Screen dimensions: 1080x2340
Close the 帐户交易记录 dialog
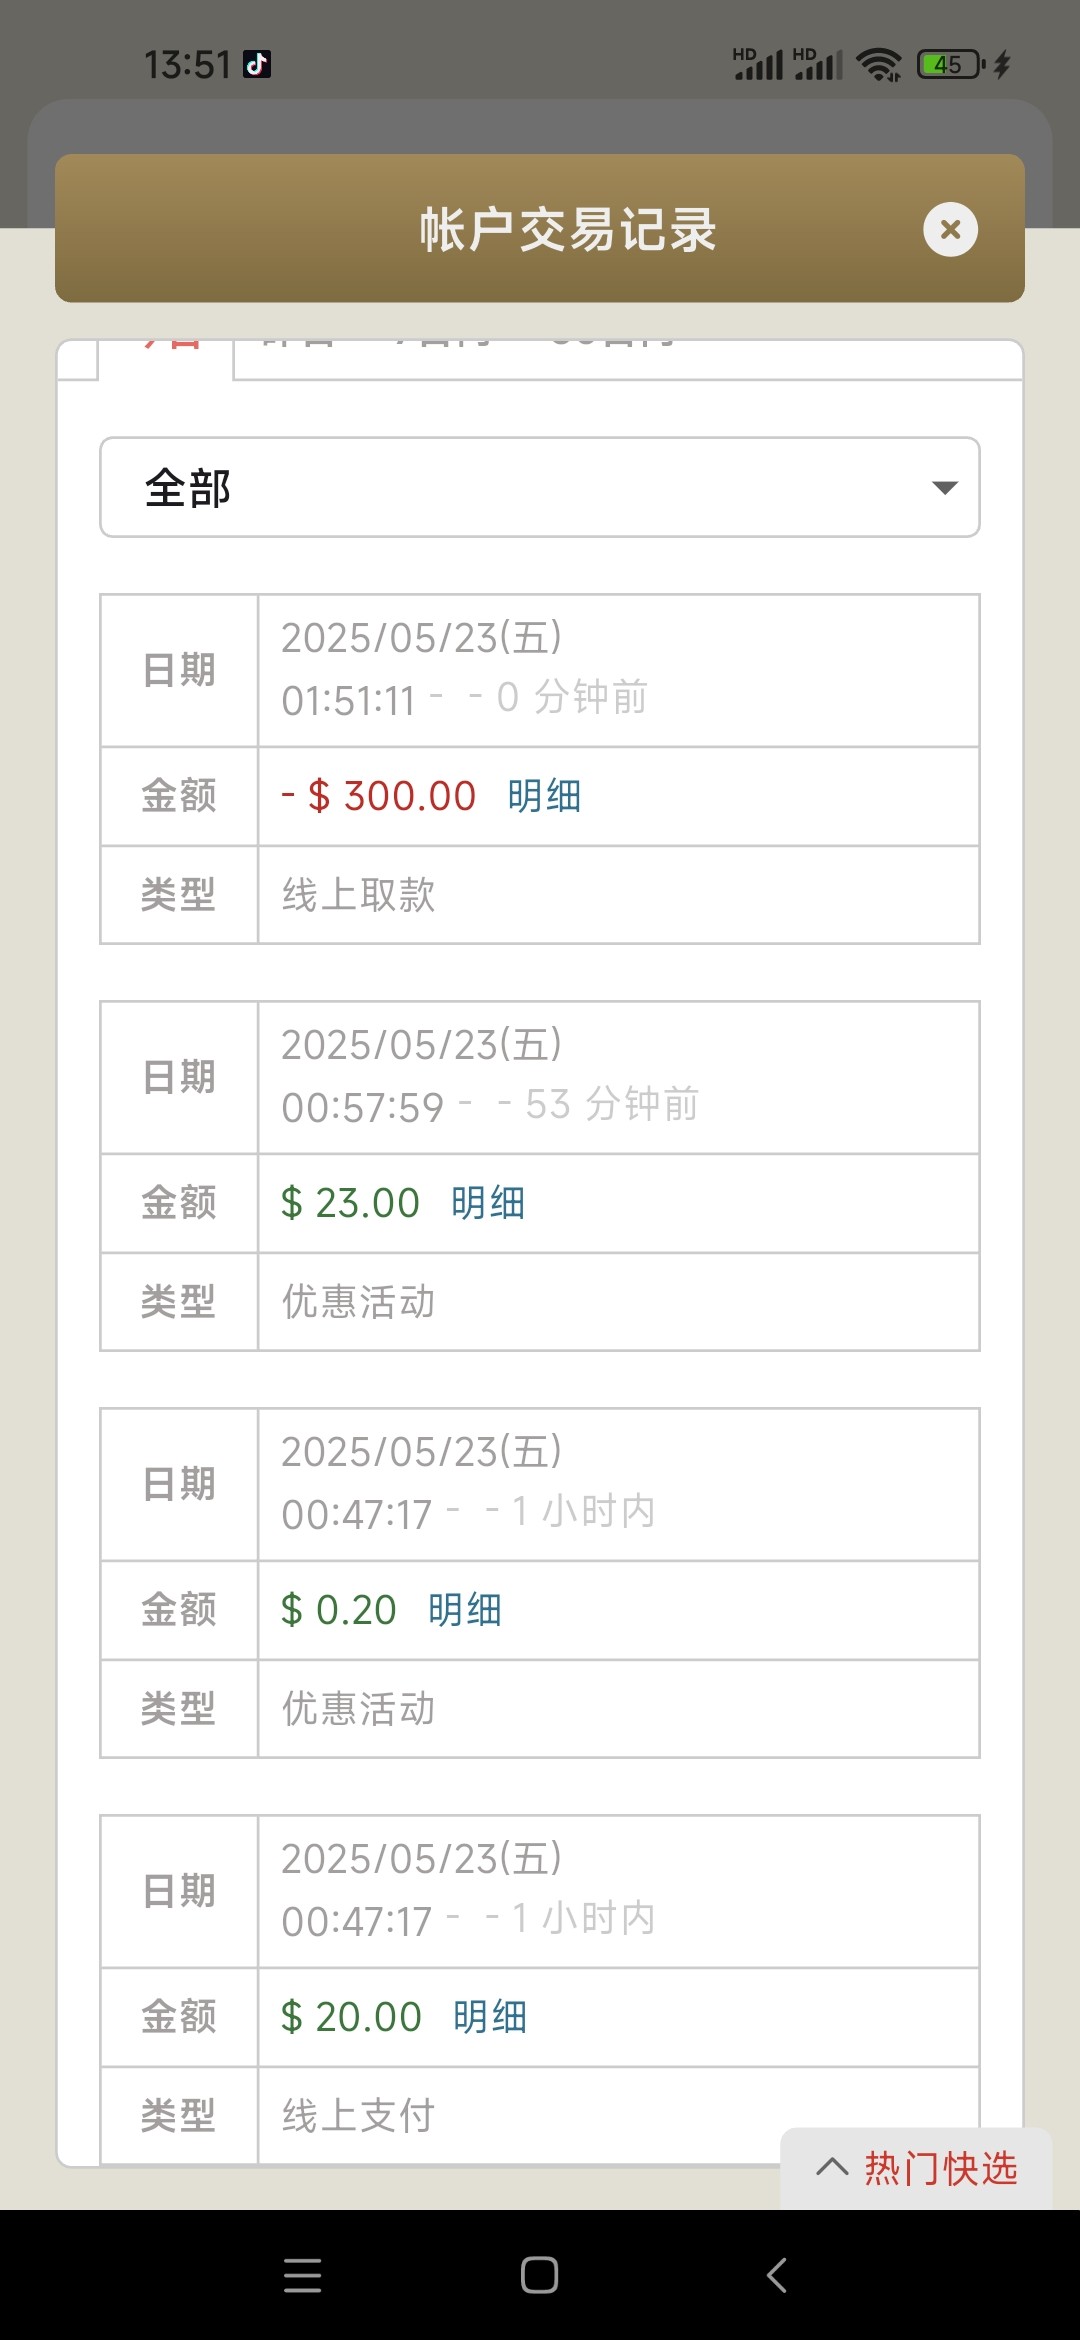(x=950, y=230)
